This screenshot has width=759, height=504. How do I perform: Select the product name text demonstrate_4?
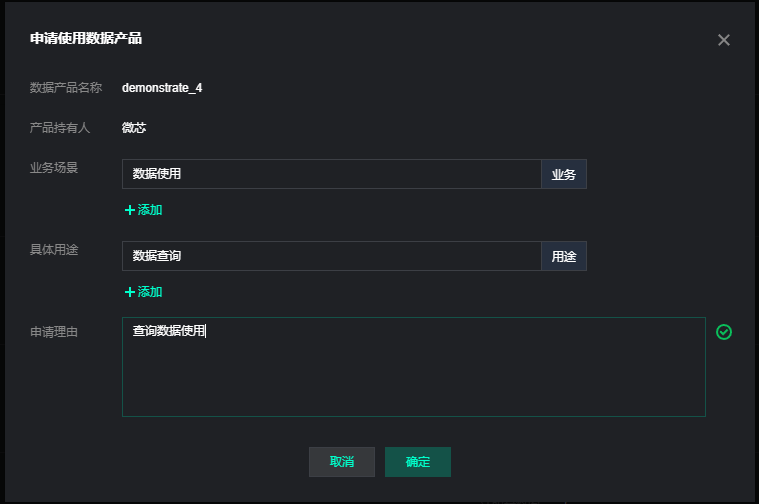pyautogui.click(x=162, y=87)
